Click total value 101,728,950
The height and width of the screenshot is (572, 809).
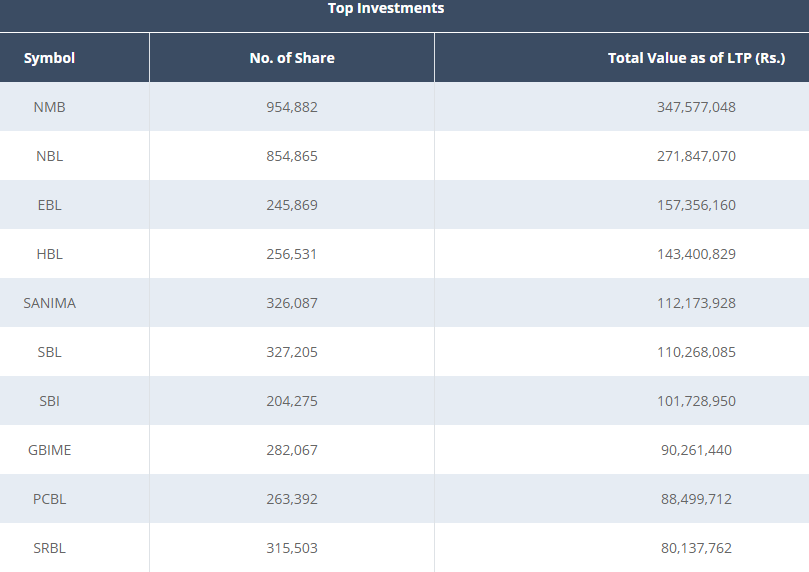tap(697, 401)
